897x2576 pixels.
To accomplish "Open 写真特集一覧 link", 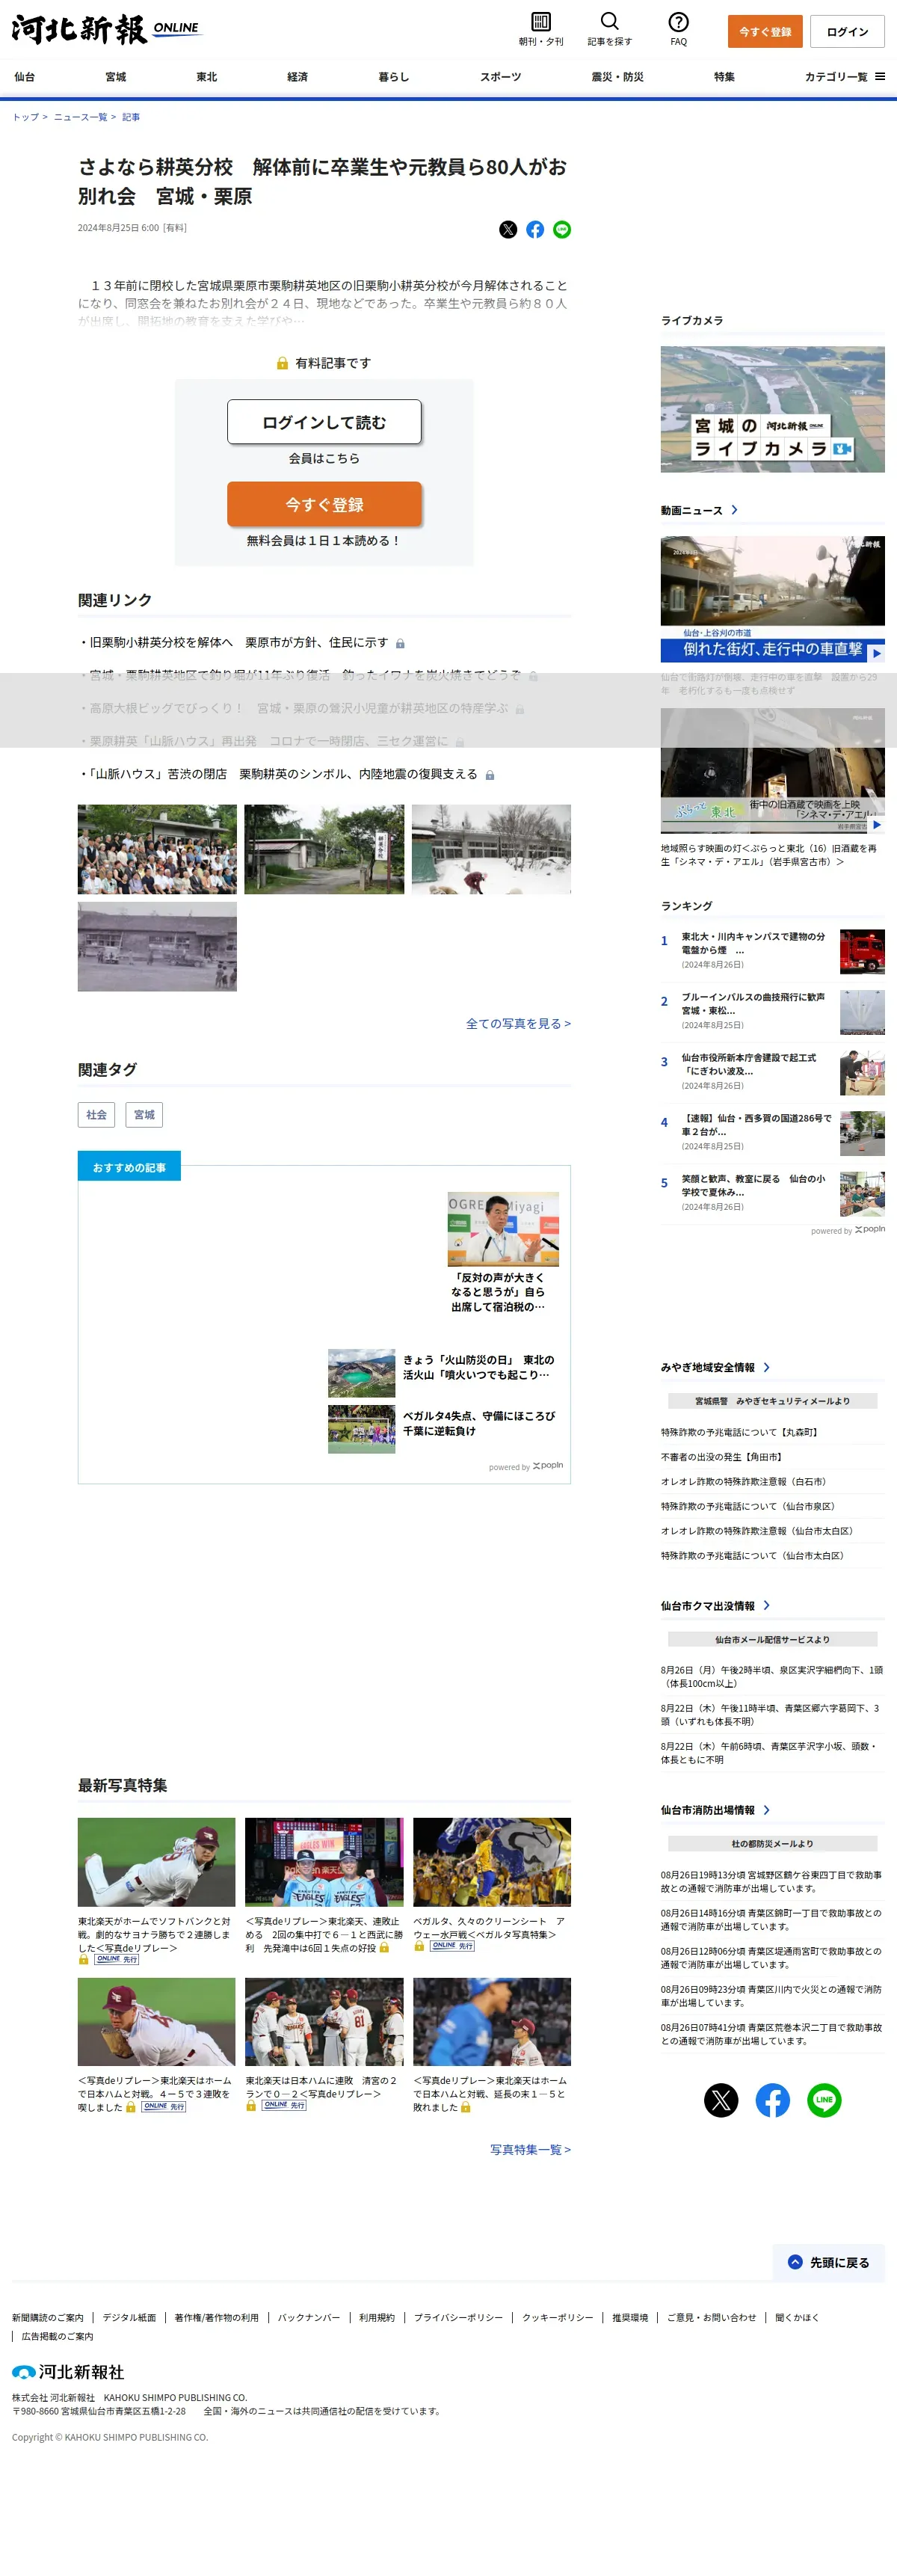I will [x=530, y=2150].
